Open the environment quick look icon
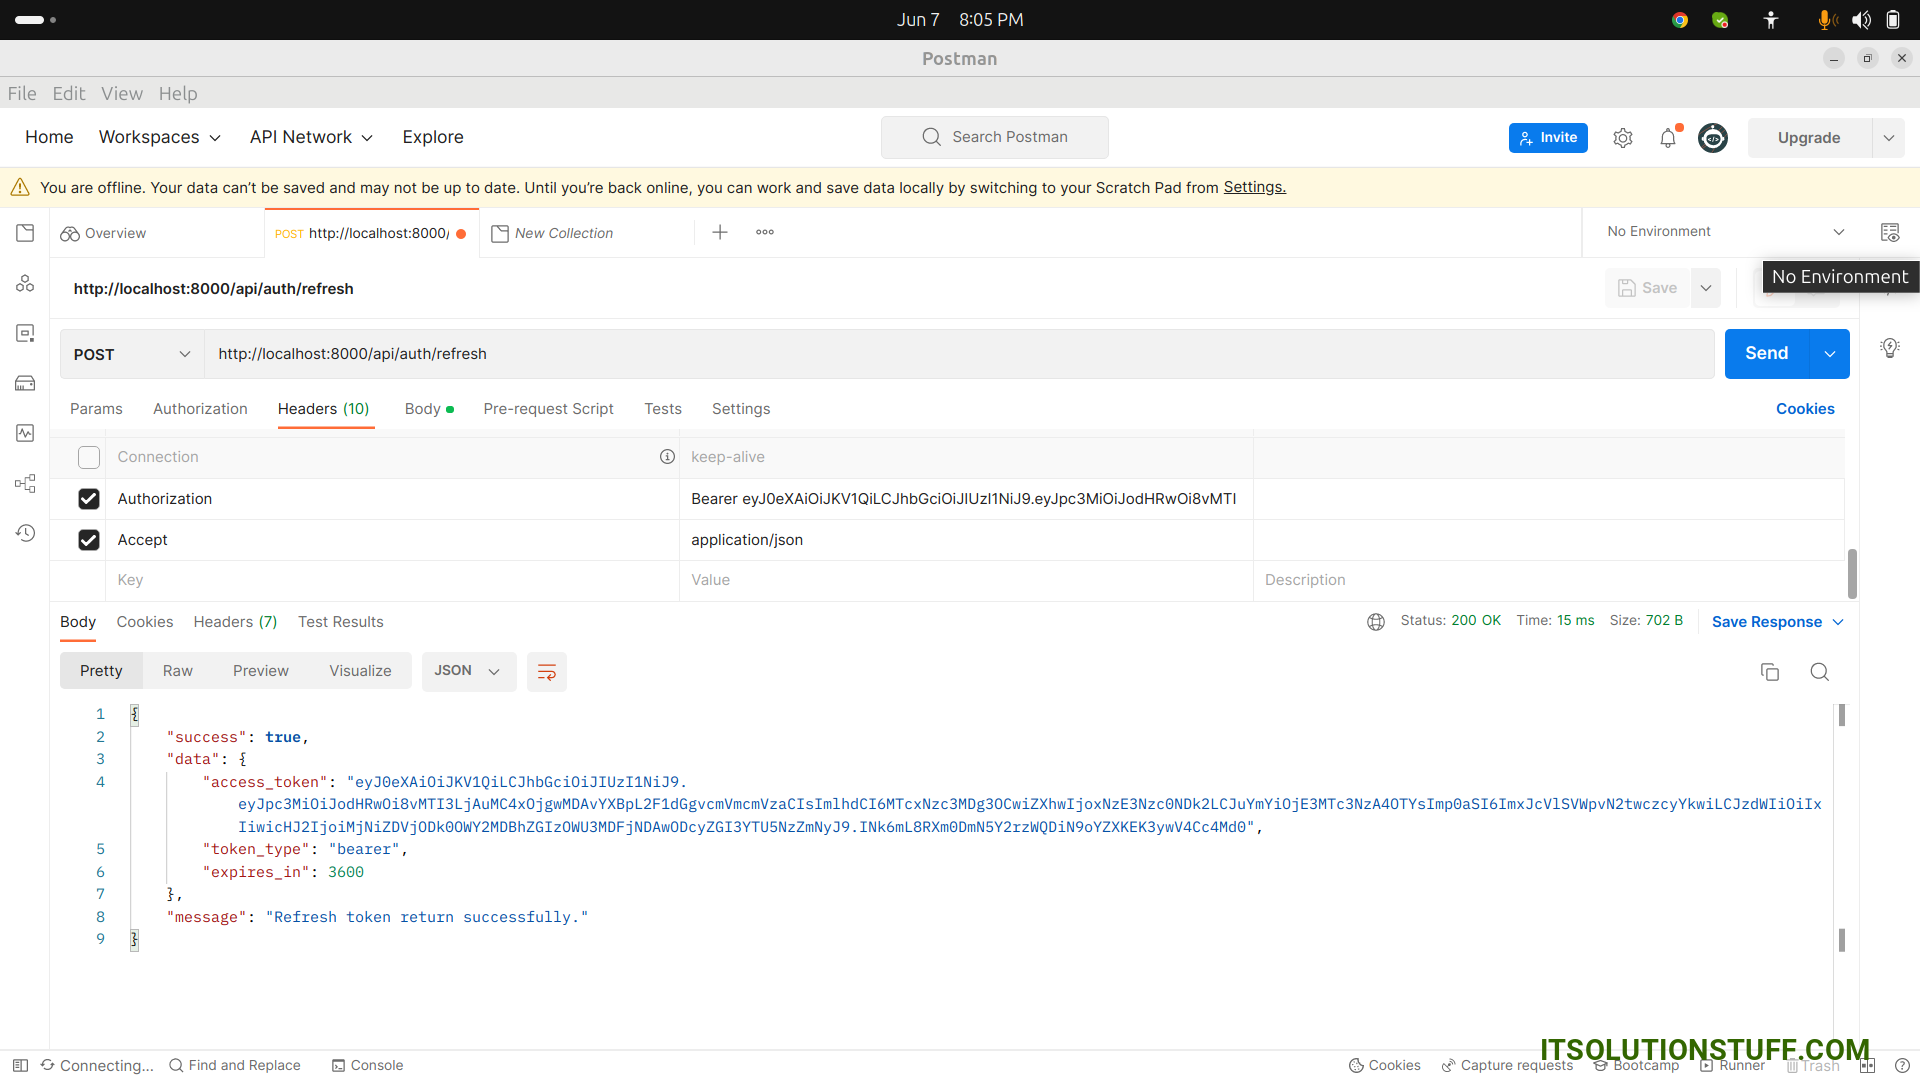The width and height of the screenshot is (1920, 1080). (x=1889, y=232)
